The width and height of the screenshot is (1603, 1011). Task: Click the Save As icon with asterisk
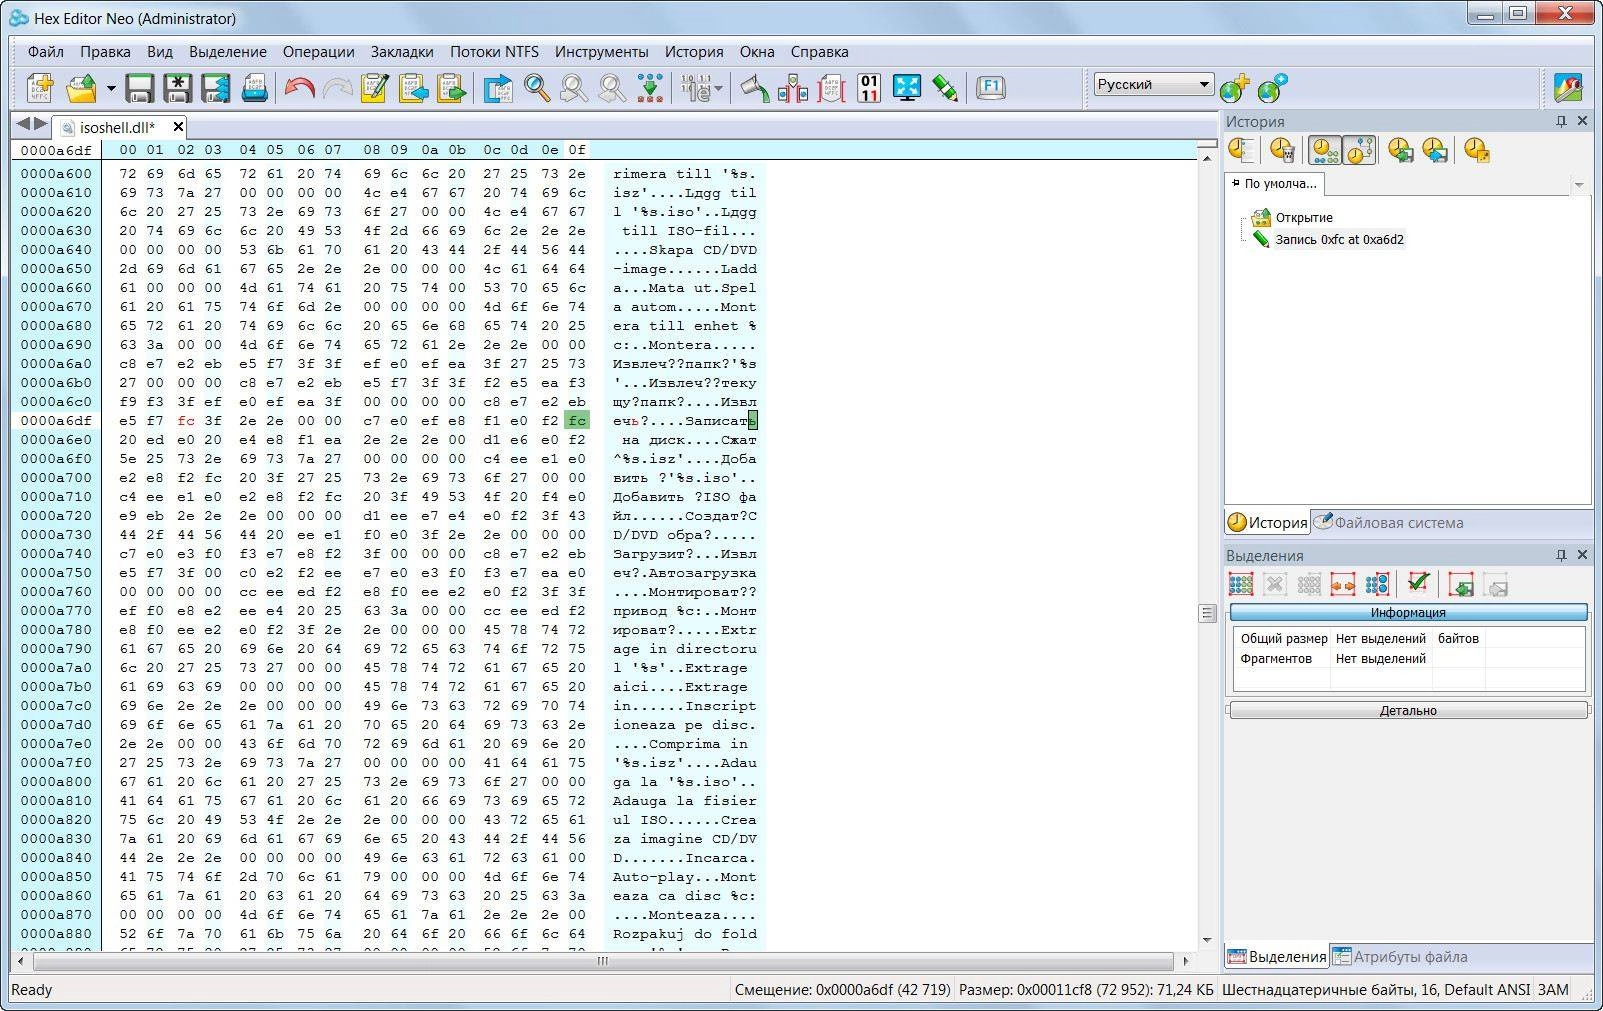[177, 88]
